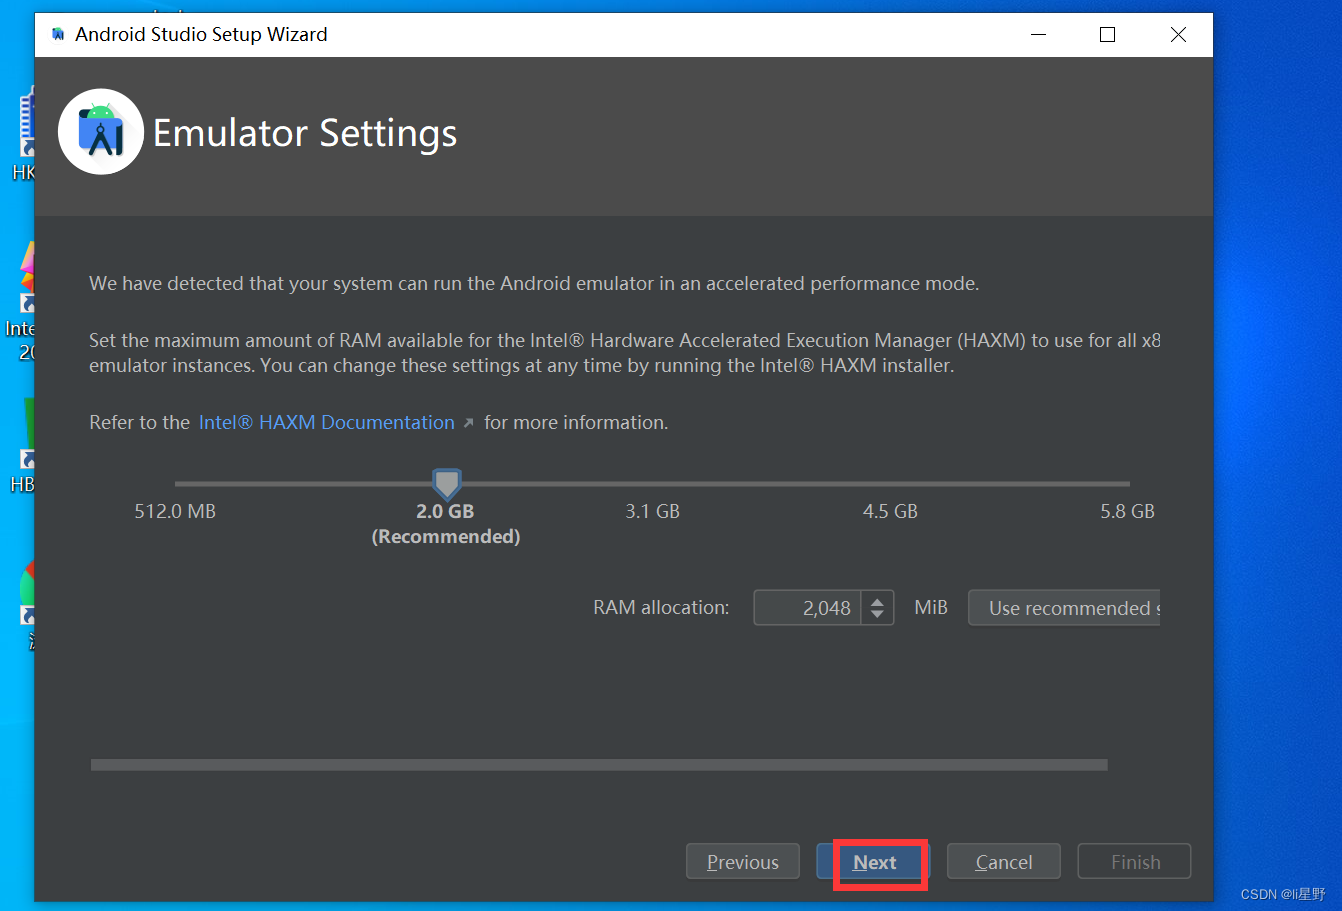Go back with the Previous button
The image size is (1342, 911).
click(743, 862)
